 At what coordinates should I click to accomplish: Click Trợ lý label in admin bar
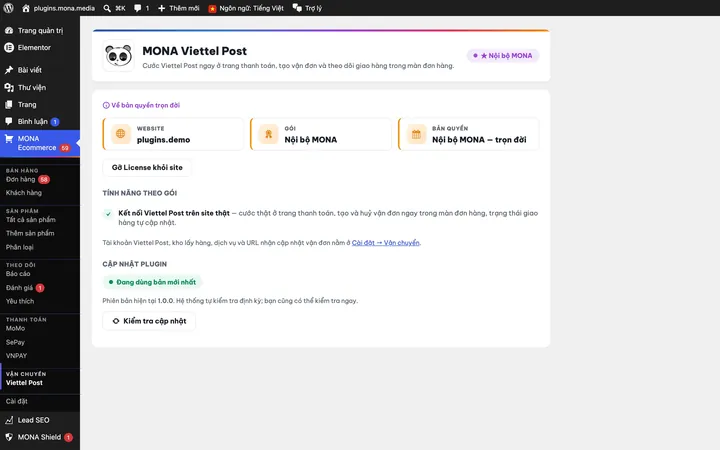pyautogui.click(x=314, y=8)
